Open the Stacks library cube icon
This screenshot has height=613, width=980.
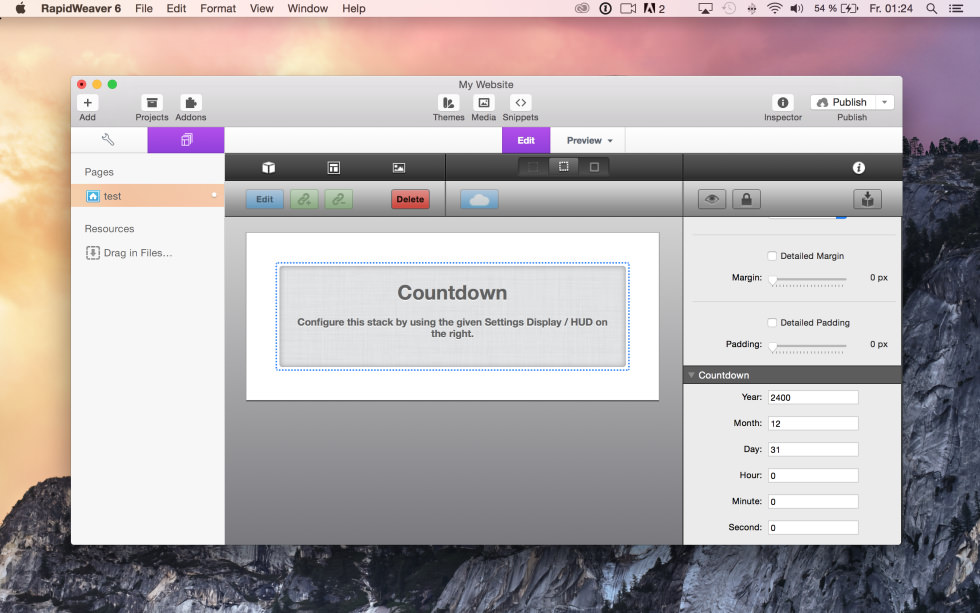click(x=269, y=167)
